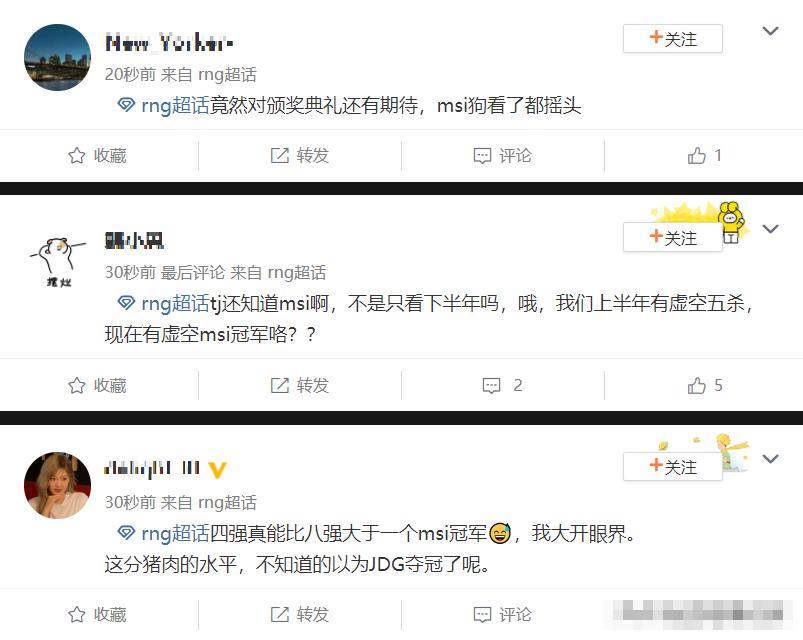Favorite the third post with 收藏 star
The image size is (803, 640).
coord(77,614)
